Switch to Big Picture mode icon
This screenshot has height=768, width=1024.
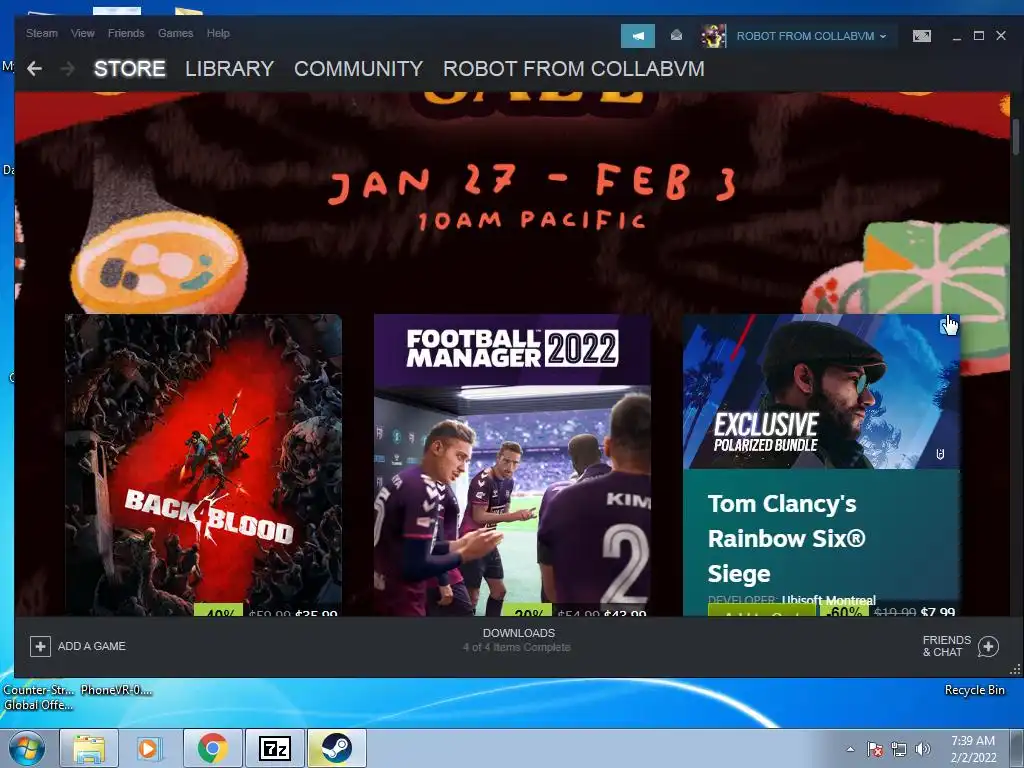tap(921, 36)
